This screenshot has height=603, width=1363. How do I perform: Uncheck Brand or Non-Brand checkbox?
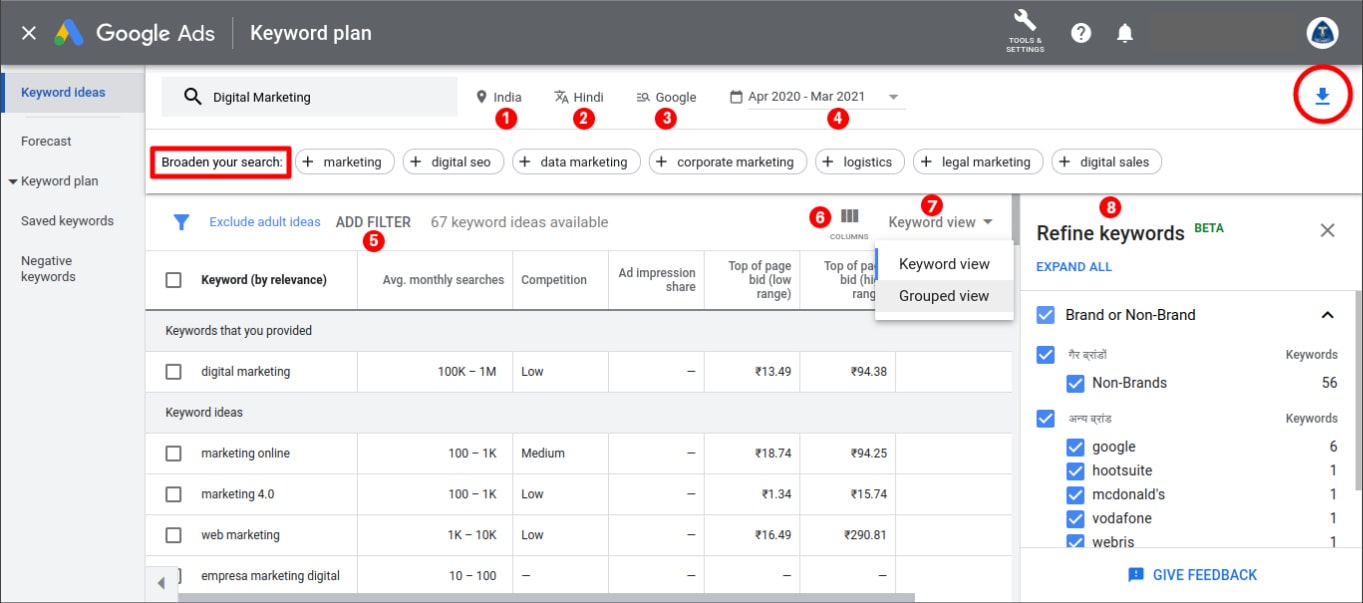coord(1045,314)
